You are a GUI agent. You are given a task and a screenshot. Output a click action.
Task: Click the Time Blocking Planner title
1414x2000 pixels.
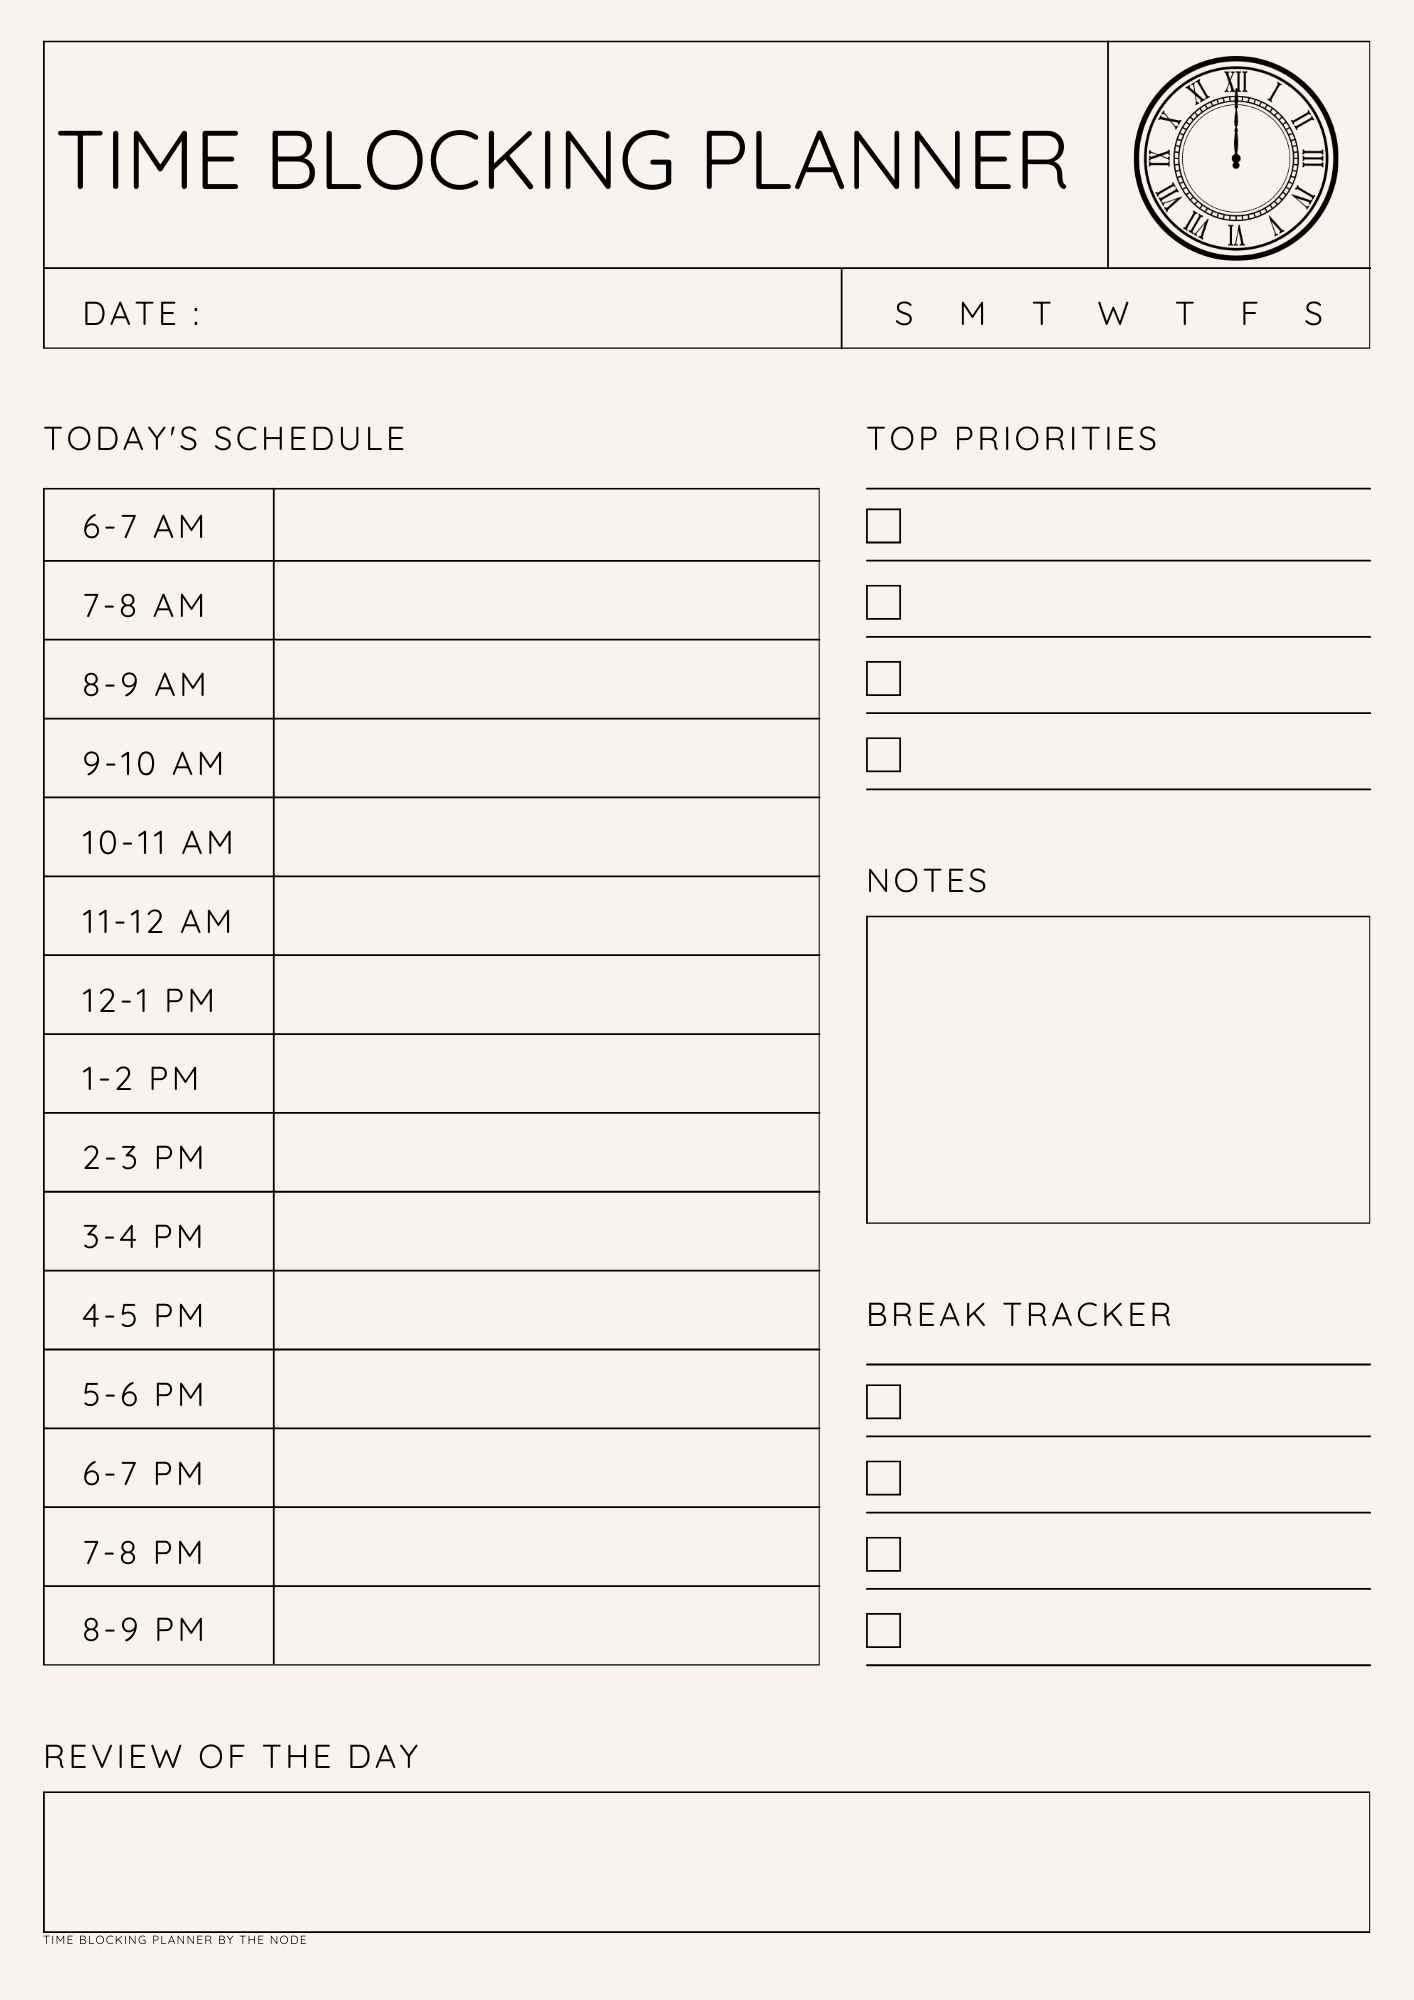click(x=563, y=160)
